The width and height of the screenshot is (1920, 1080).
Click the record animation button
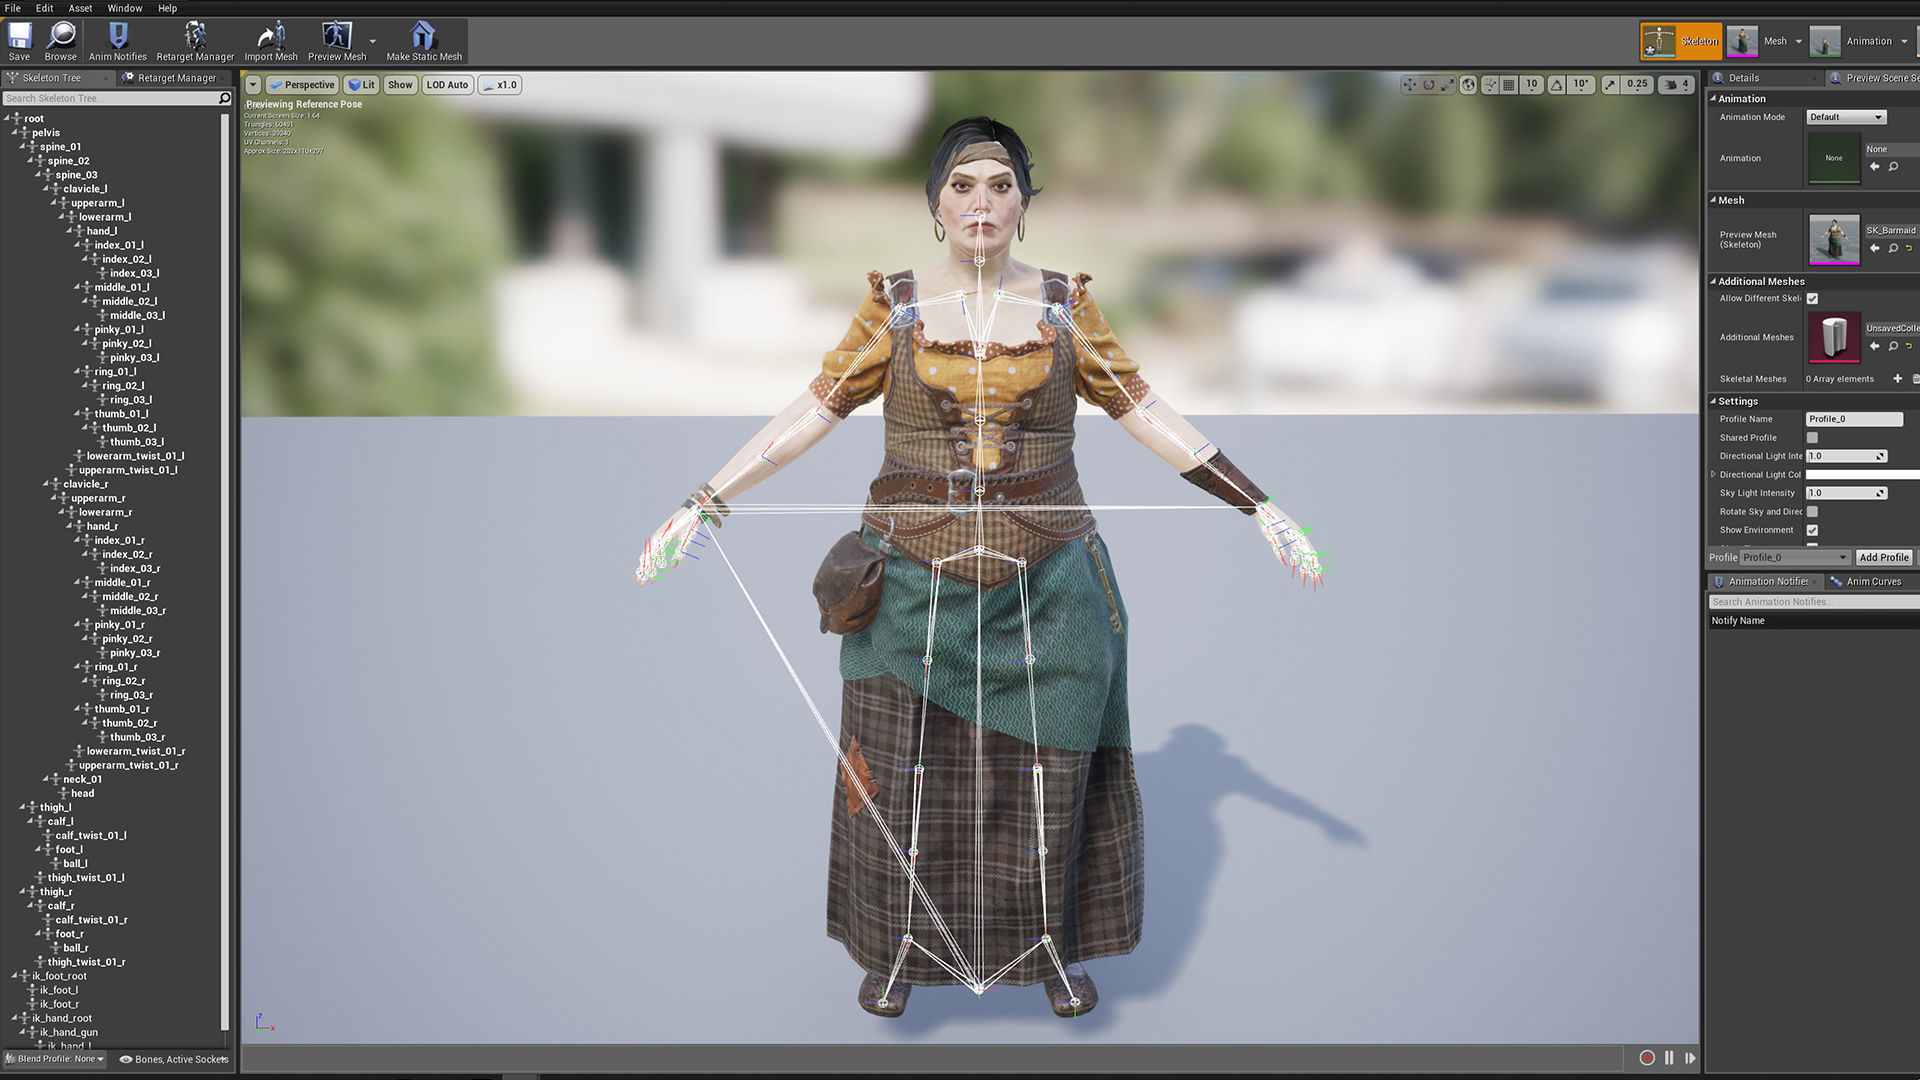pyautogui.click(x=1647, y=1058)
